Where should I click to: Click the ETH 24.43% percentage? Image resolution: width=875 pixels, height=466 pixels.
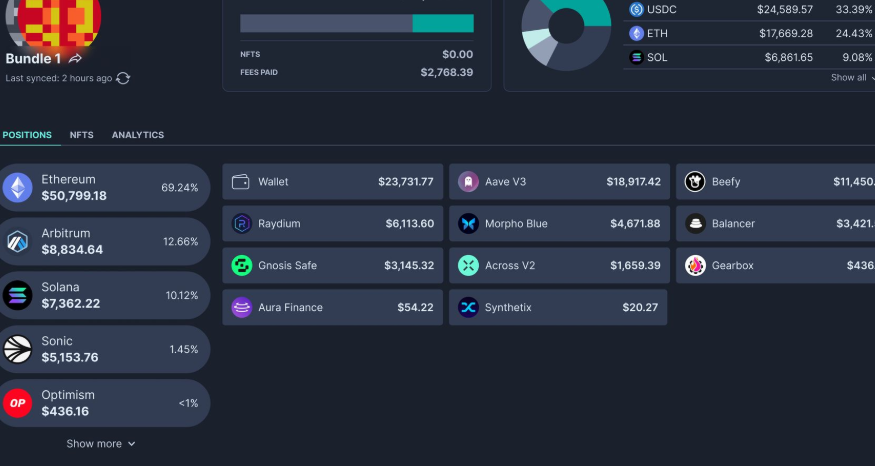(854, 33)
